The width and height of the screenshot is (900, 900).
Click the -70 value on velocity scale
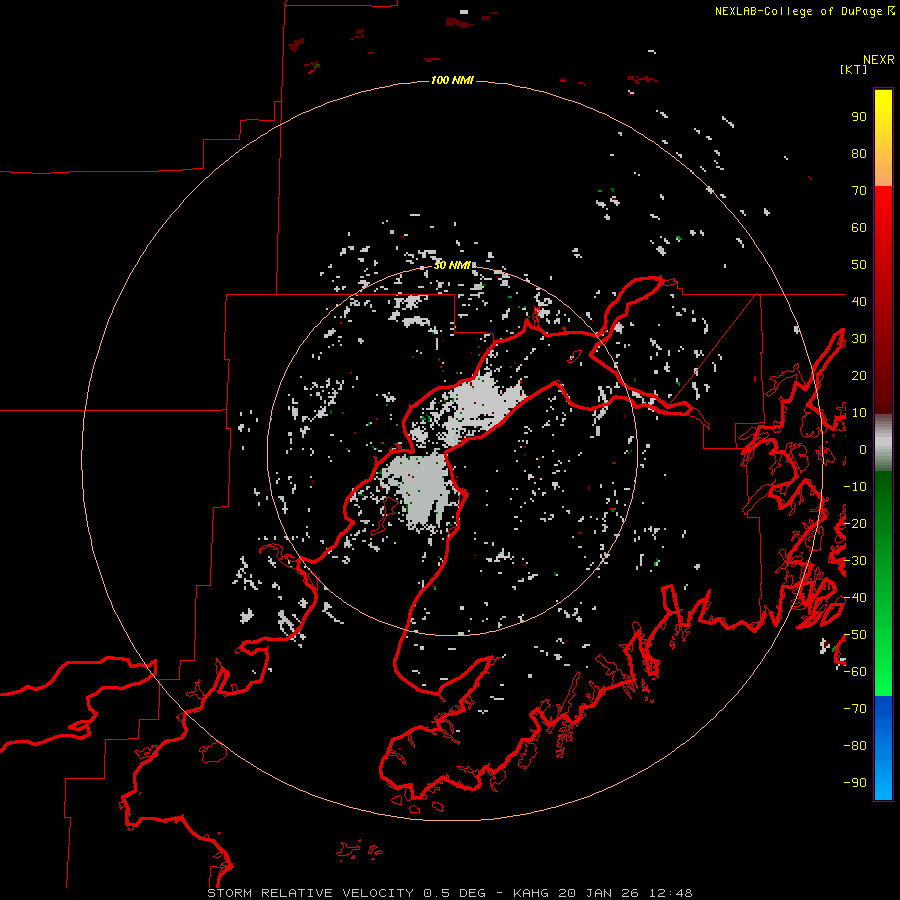tap(855, 709)
